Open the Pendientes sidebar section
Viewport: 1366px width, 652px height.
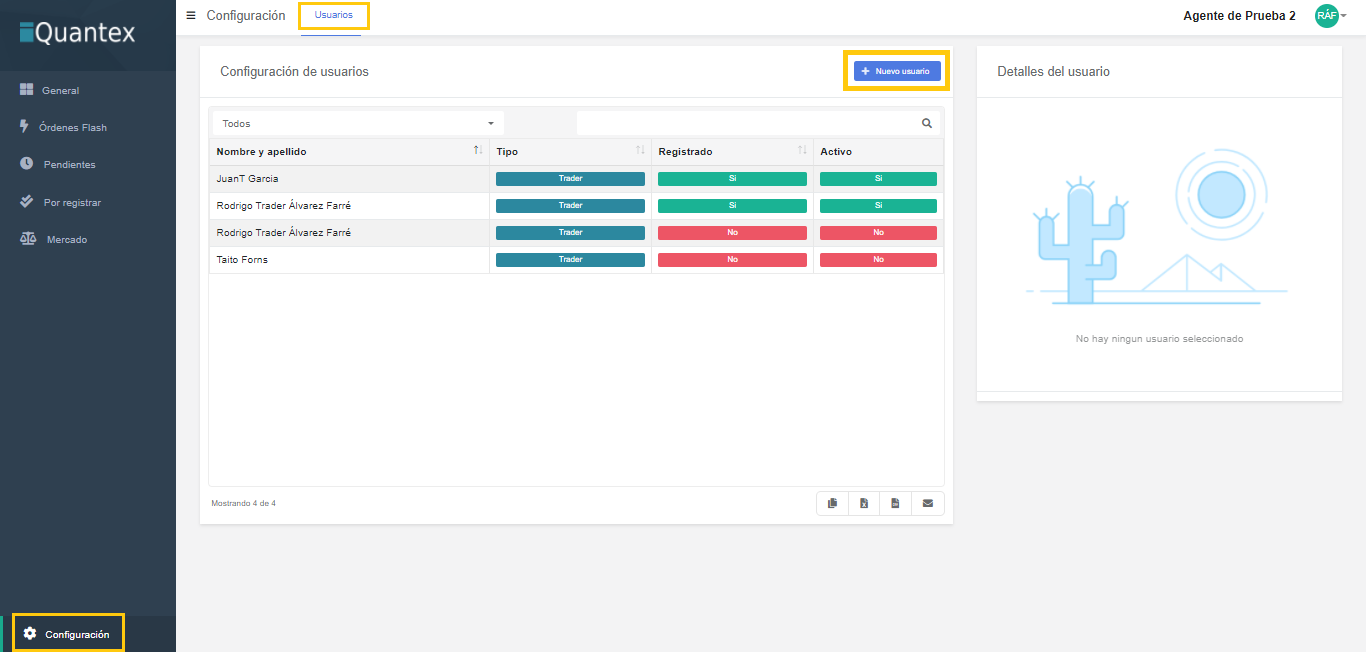point(69,165)
